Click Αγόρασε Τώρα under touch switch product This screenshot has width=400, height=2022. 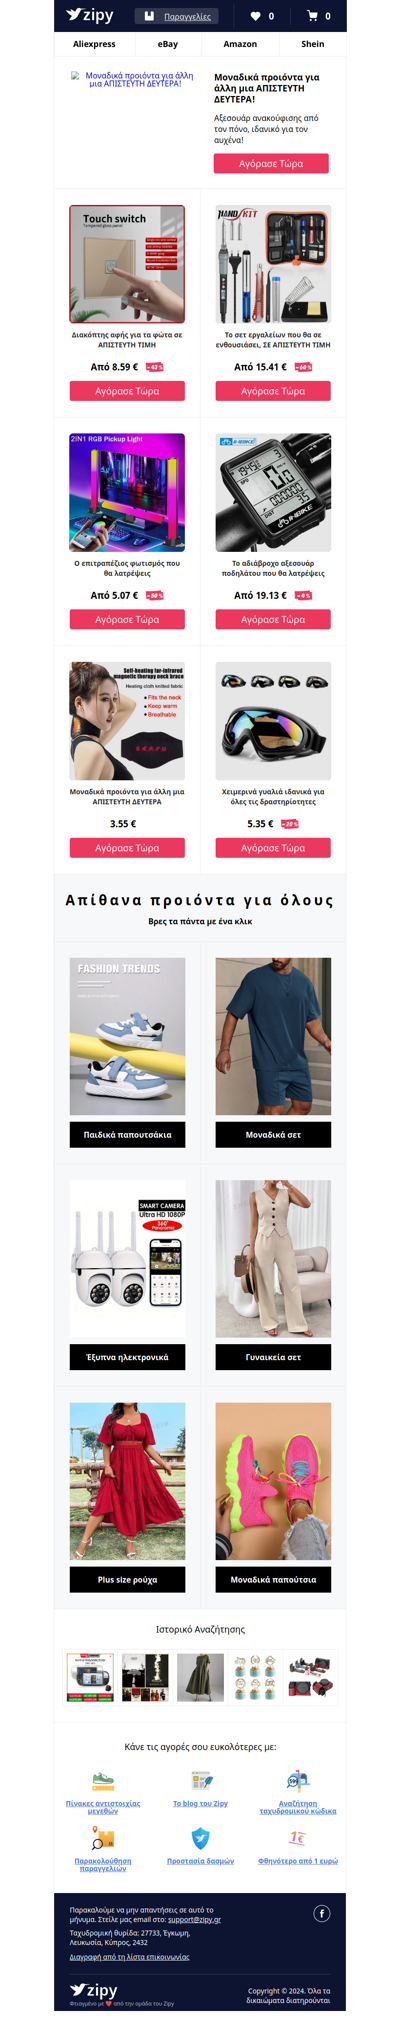(x=127, y=391)
